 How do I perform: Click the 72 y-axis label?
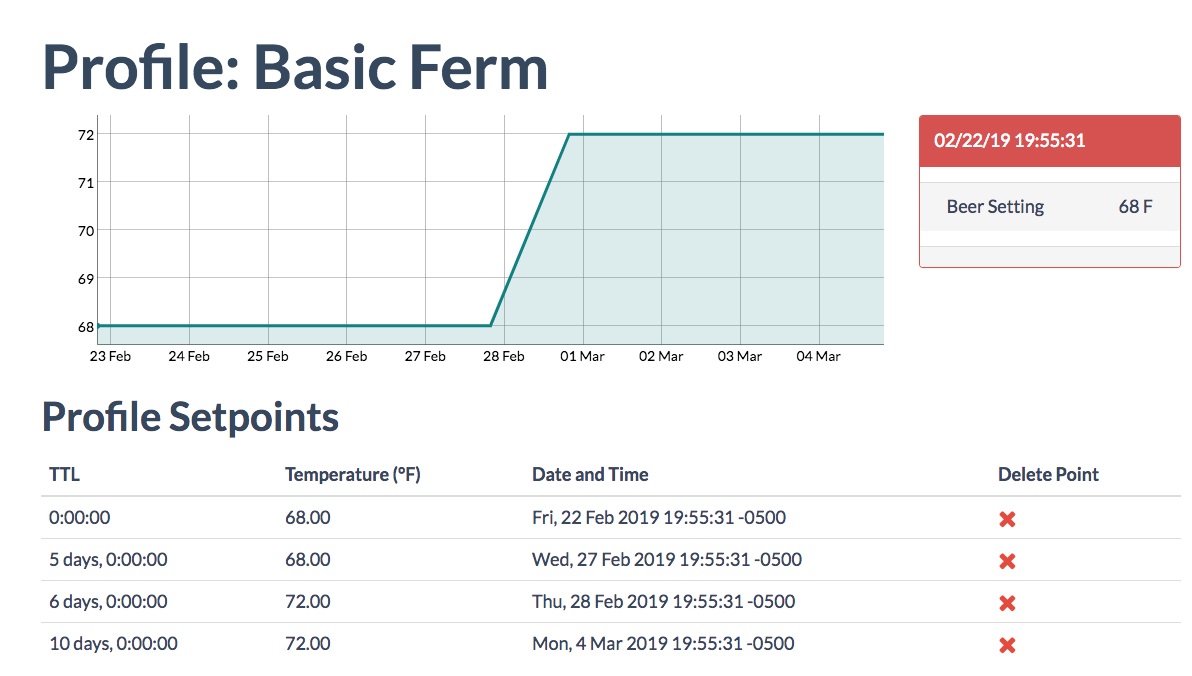86,135
